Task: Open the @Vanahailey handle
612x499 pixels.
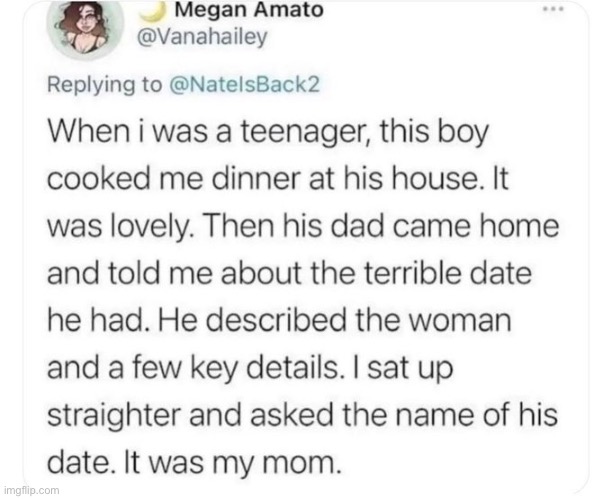Action: (x=203, y=37)
